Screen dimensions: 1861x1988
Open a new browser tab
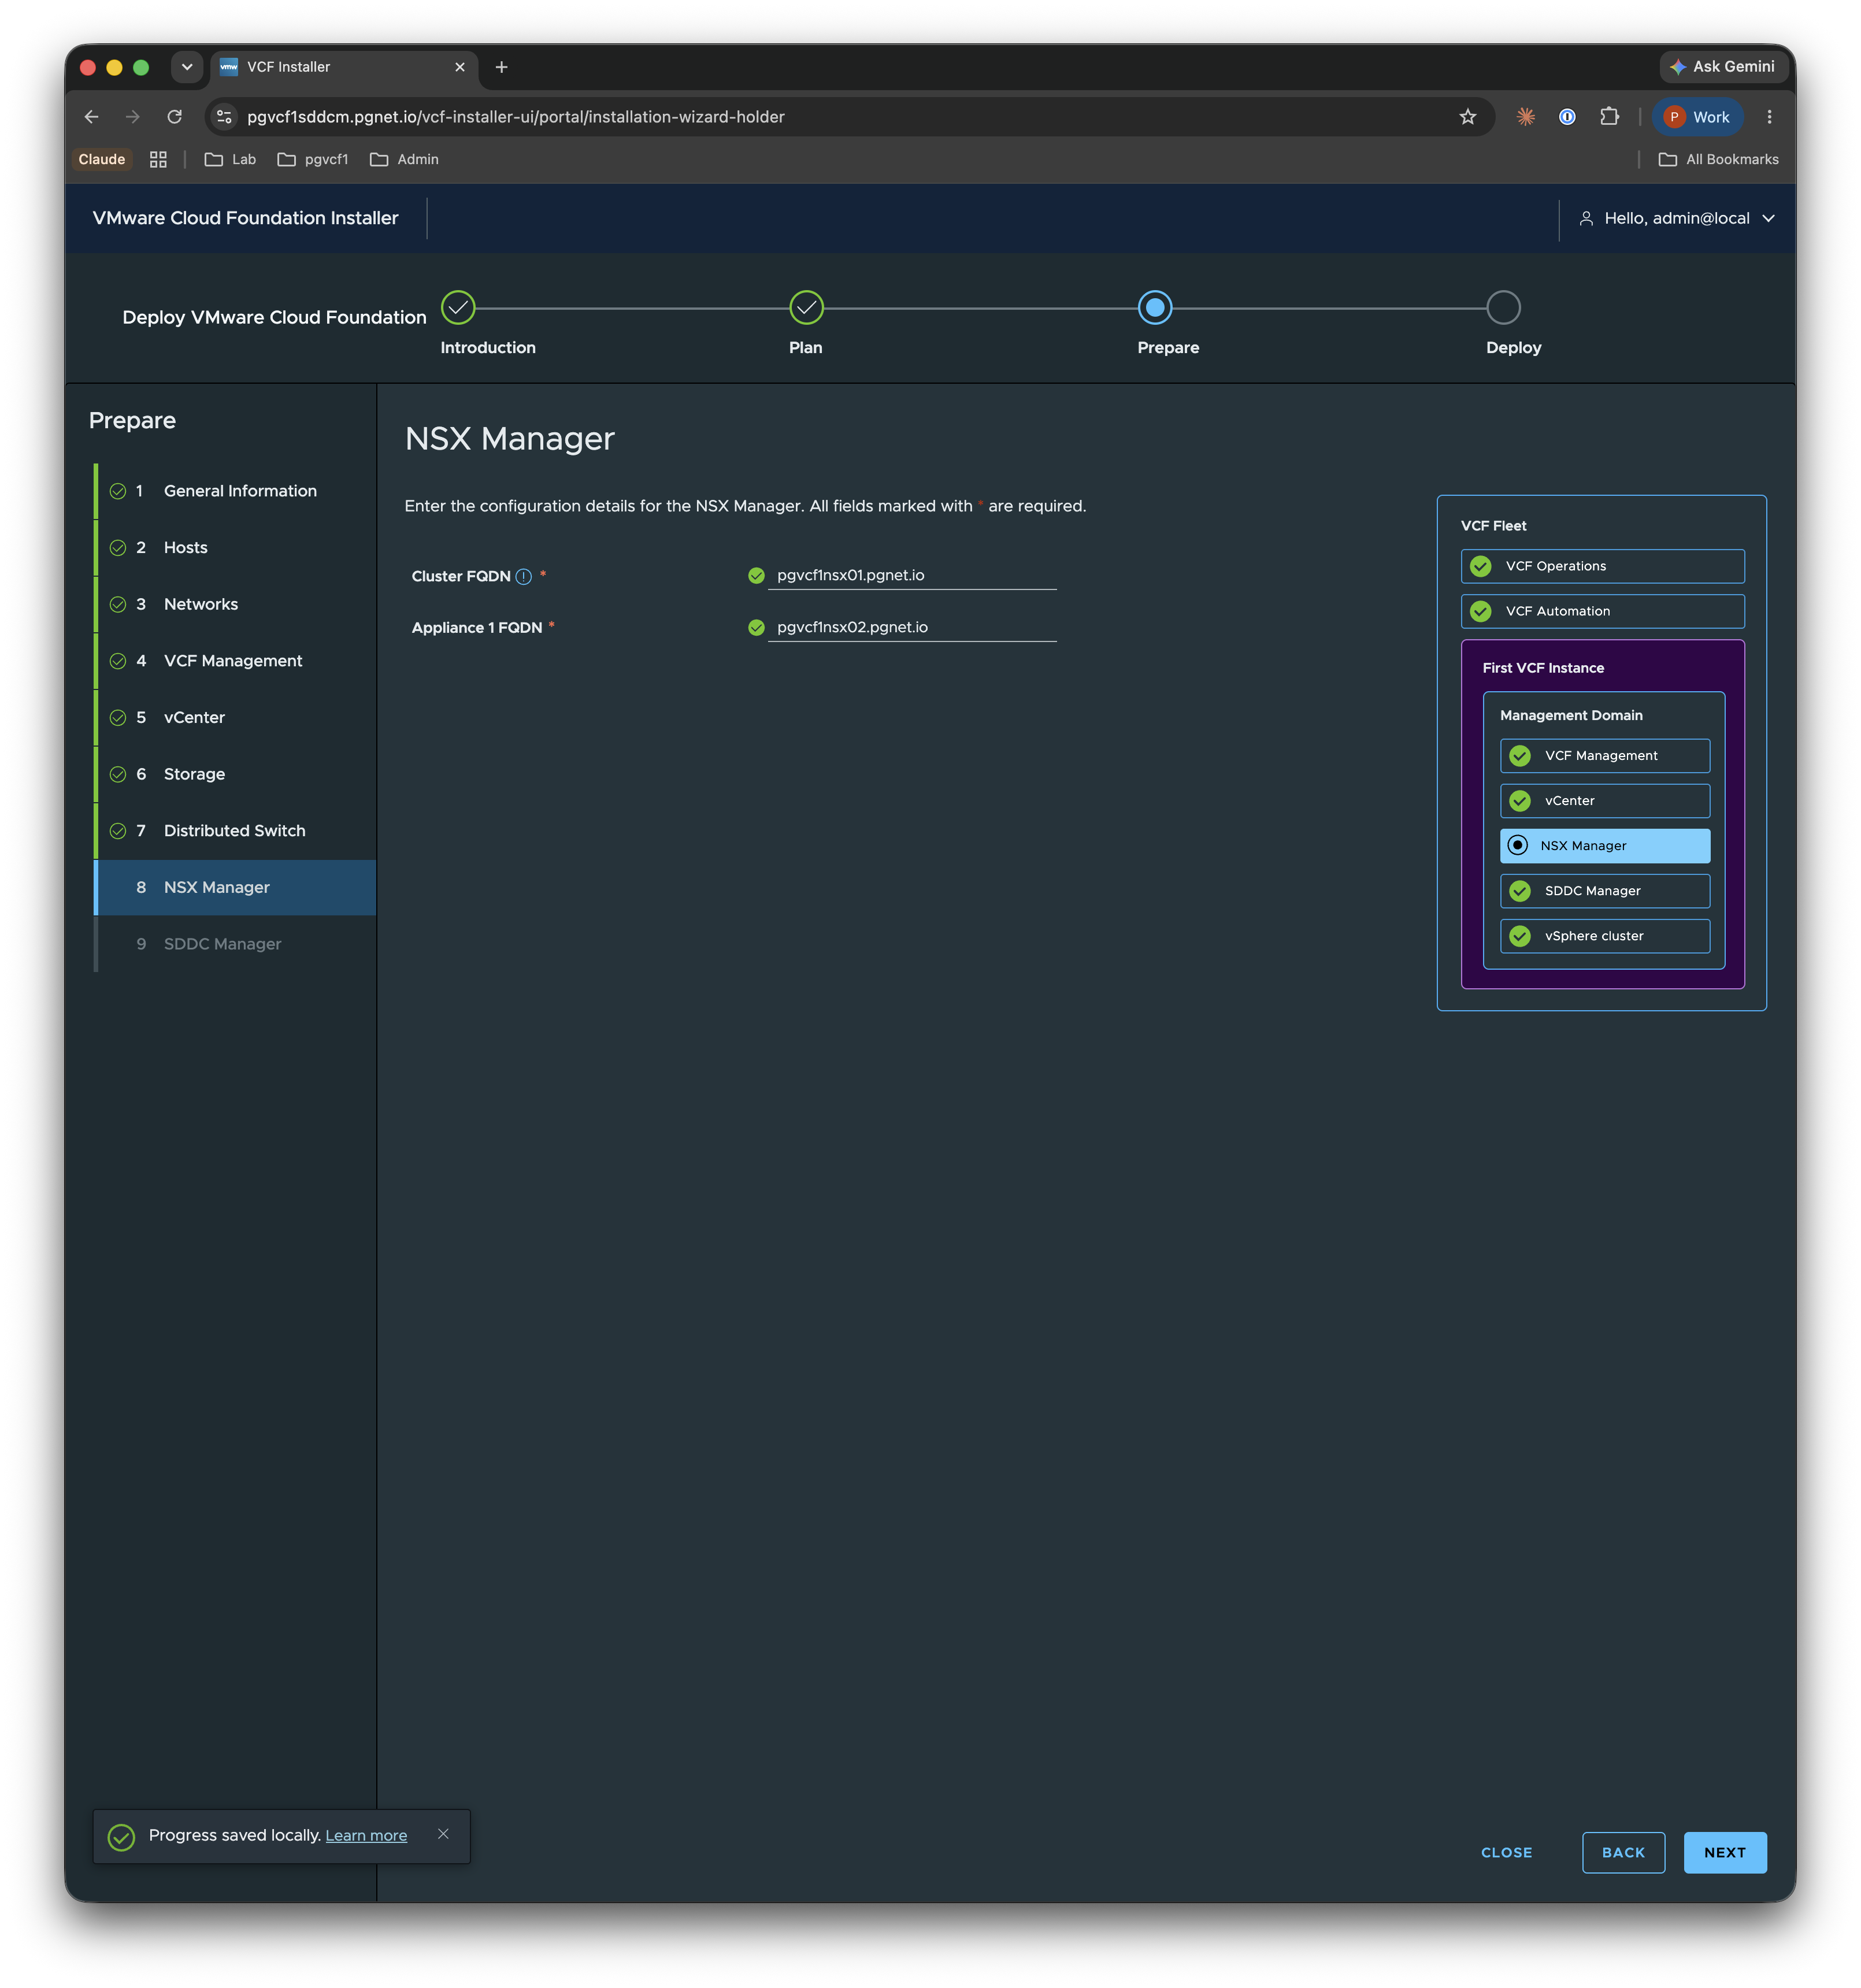click(501, 67)
